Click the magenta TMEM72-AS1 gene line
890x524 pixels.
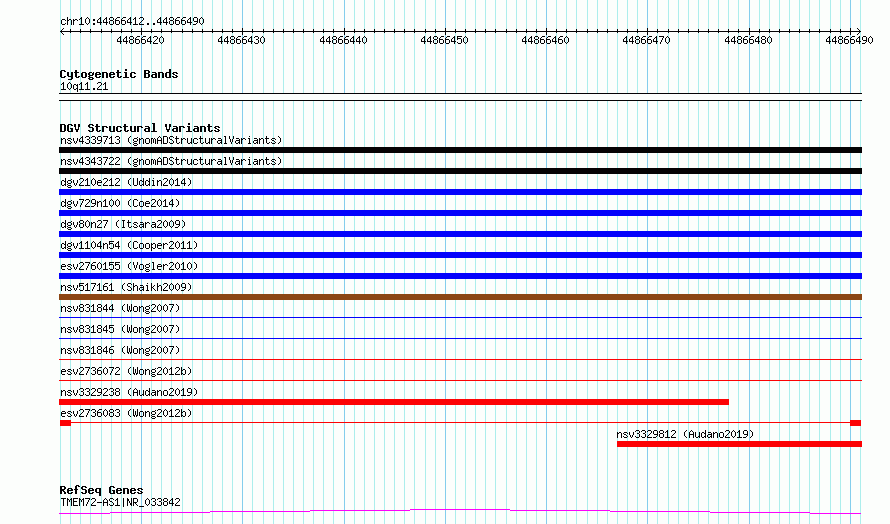coord(460,512)
